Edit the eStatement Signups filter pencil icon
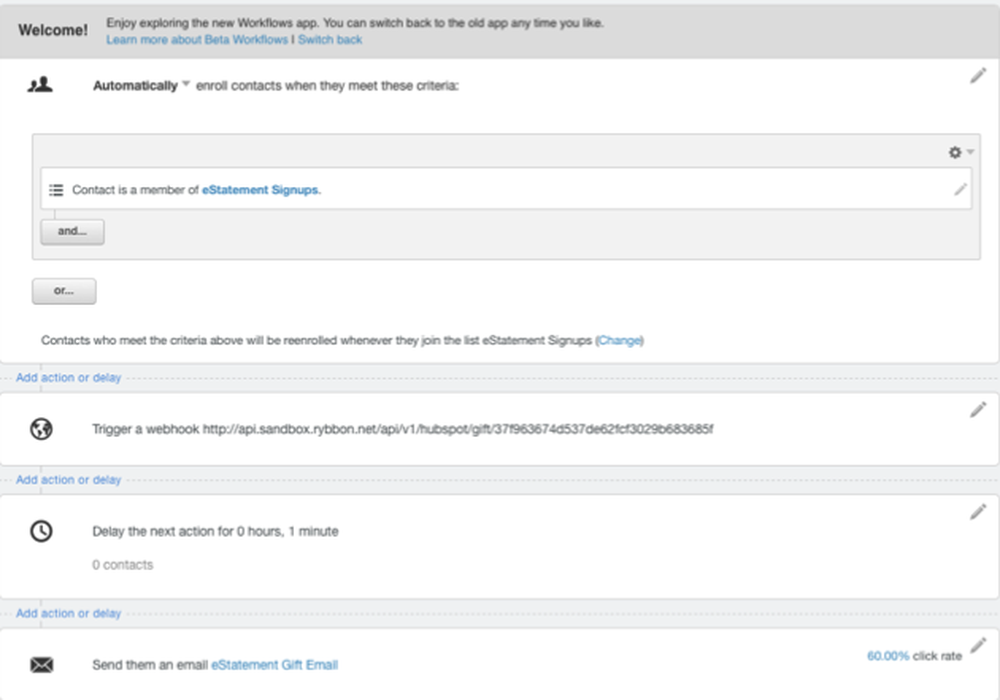The height and width of the screenshot is (700, 1000). [961, 189]
